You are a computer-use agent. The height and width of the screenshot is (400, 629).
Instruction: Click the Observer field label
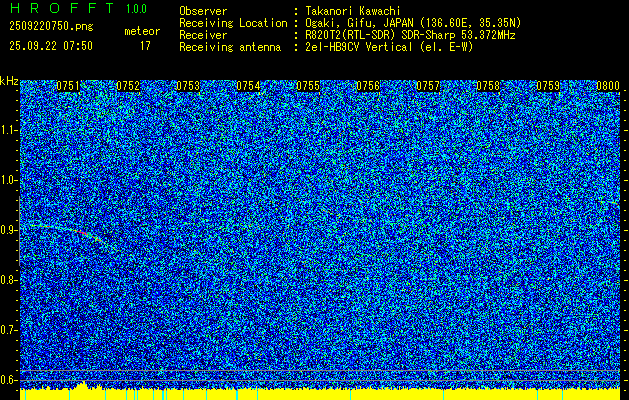pos(203,11)
